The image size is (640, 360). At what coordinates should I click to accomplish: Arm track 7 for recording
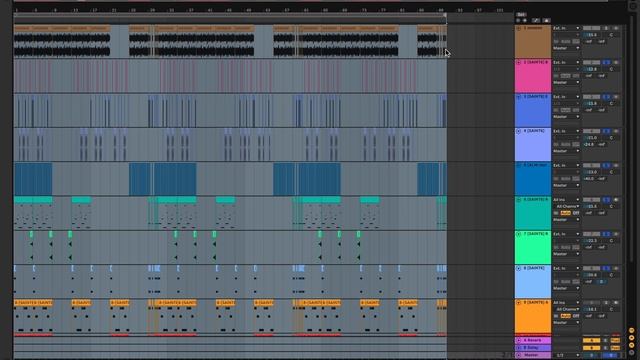pyautogui.click(x=616, y=234)
